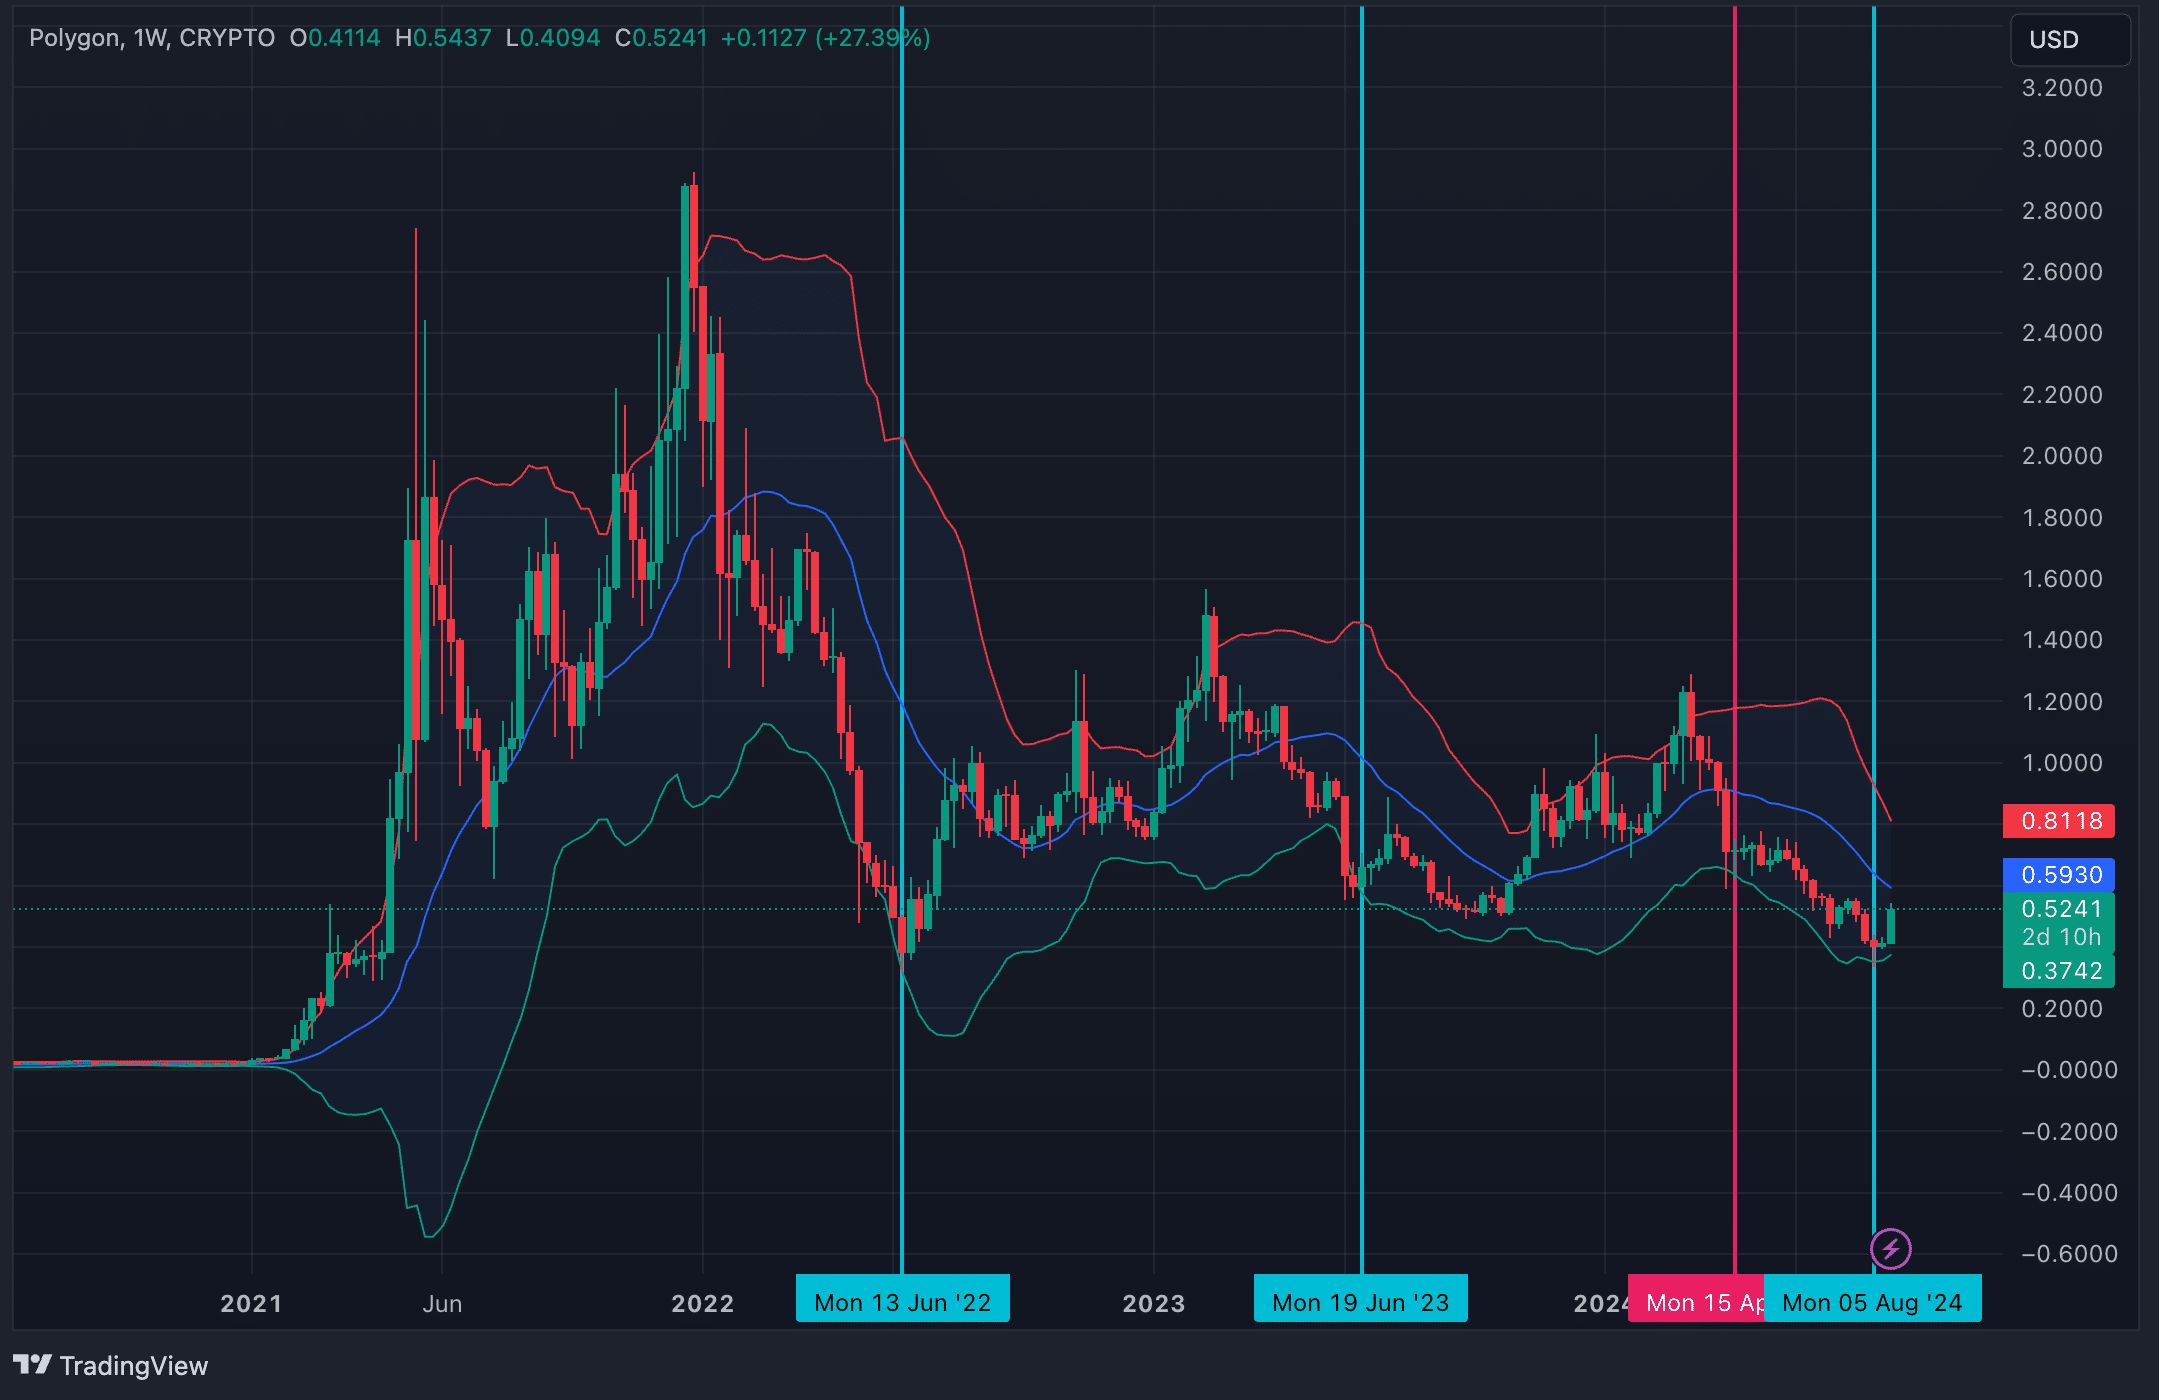Click the 3.2000 price axis label

point(2062,88)
